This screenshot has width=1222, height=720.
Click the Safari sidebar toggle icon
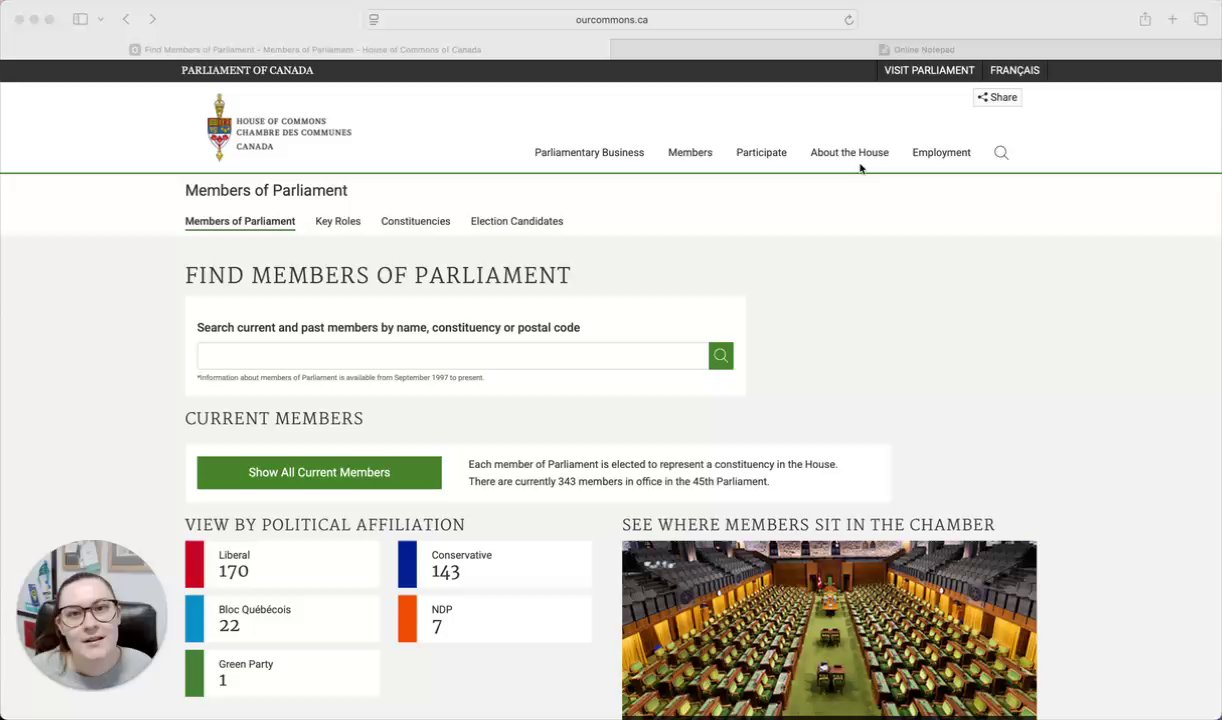tap(80, 19)
